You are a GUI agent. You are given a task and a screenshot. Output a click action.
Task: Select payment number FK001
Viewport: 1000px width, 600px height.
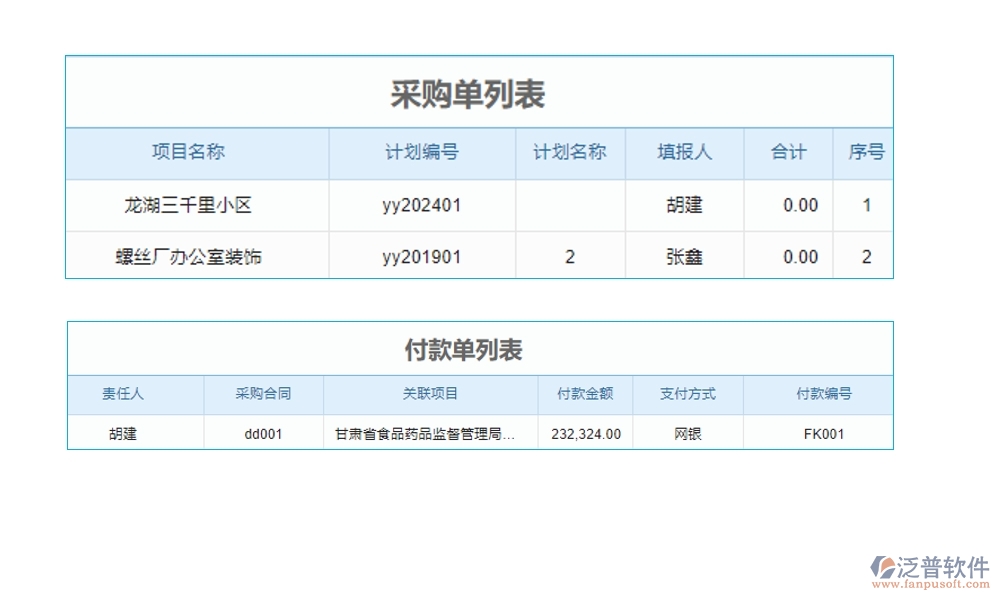(824, 434)
